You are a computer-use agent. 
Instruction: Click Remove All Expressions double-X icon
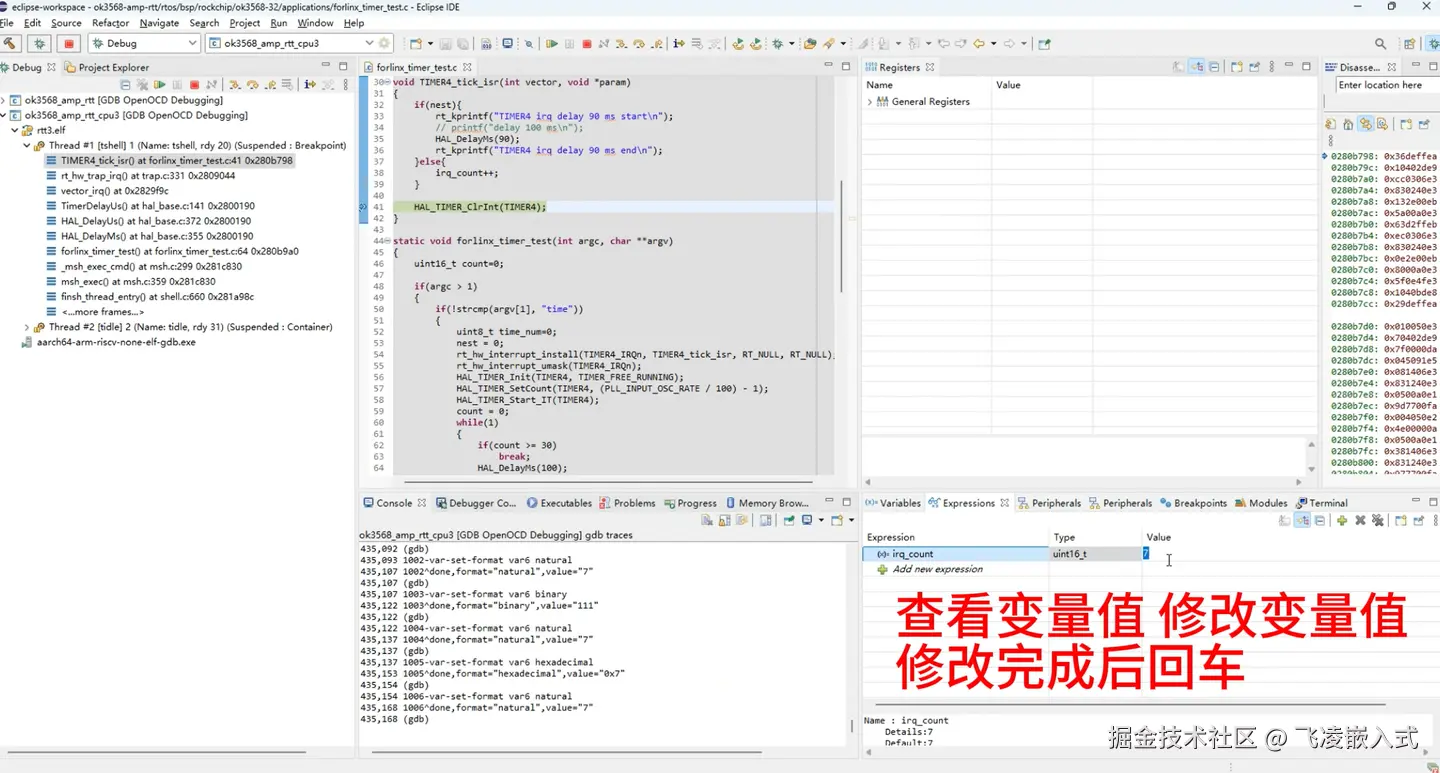tap(1377, 520)
